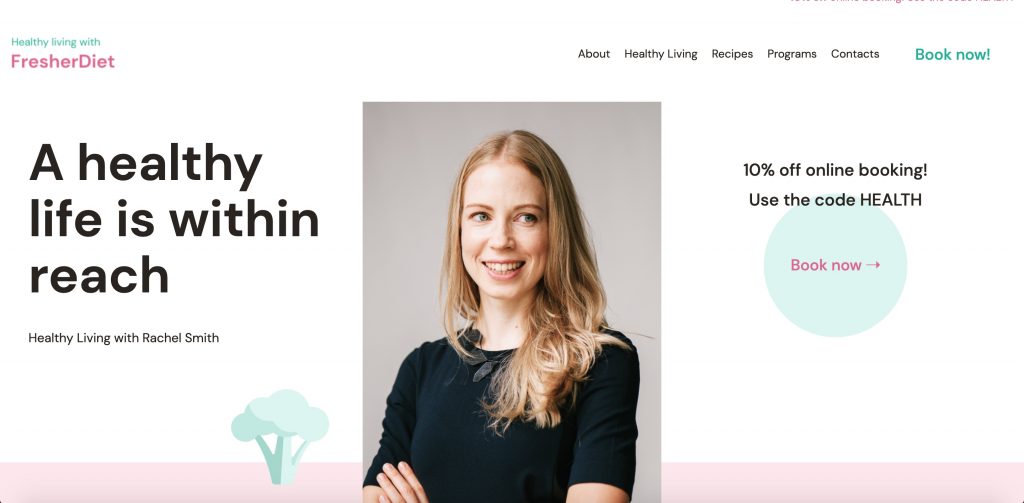Click the 'Healthy living with' tagline above logo
1024x503 pixels.
pos(56,42)
